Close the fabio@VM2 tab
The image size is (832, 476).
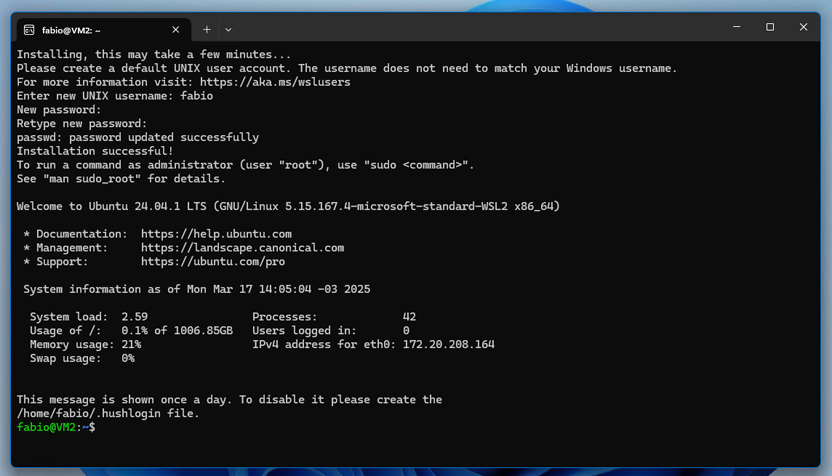point(176,30)
